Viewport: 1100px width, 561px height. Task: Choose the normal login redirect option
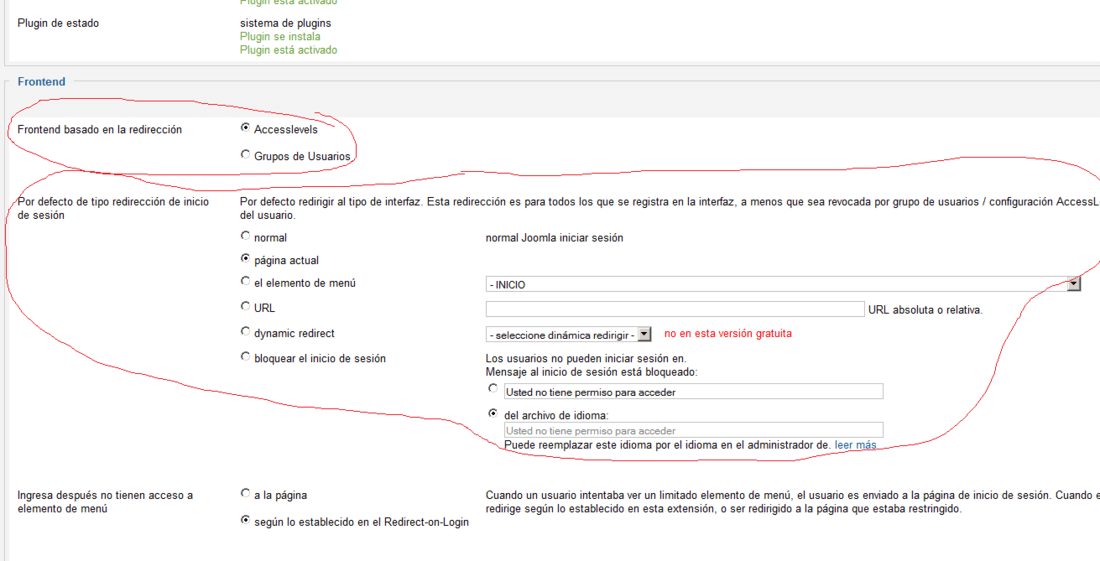coord(245,236)
